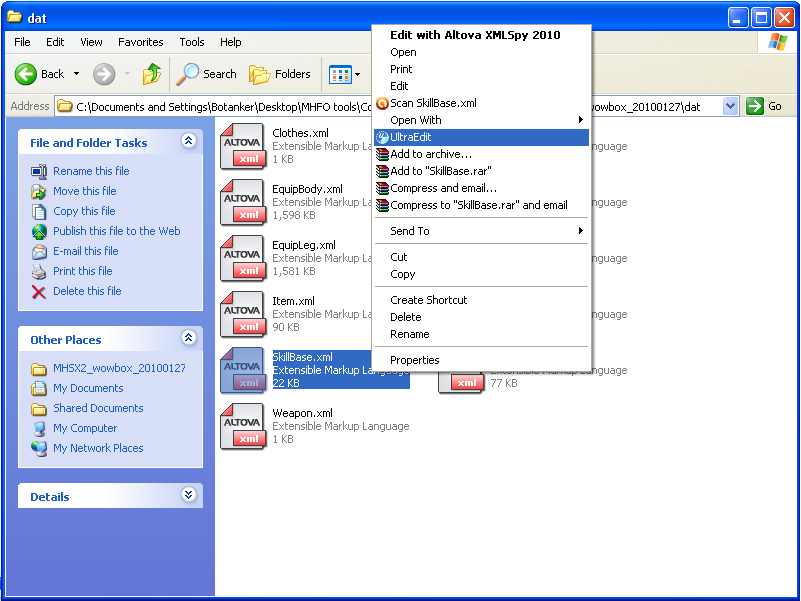Open MHSX2_wowbox_20100127 folder link
This screenshot has width=801, height=601.
(x=119, y=368)
